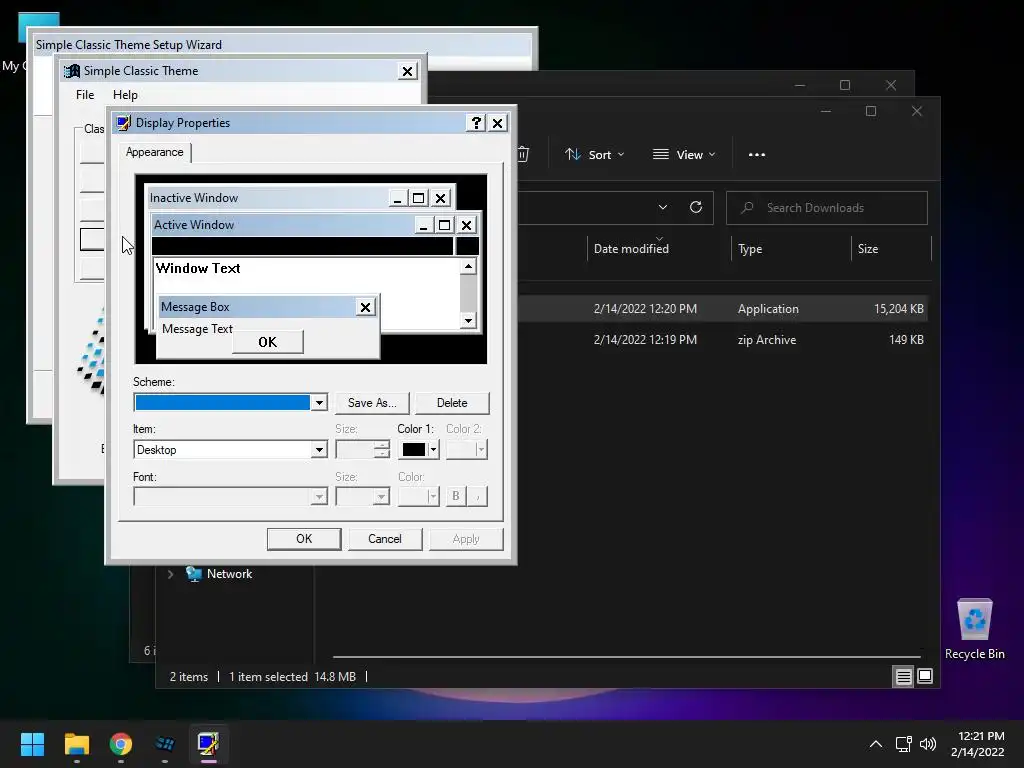Click the preview scrollbar down arrow
Viewport: 1024px width, 768px height.
(x=468, y=320)
